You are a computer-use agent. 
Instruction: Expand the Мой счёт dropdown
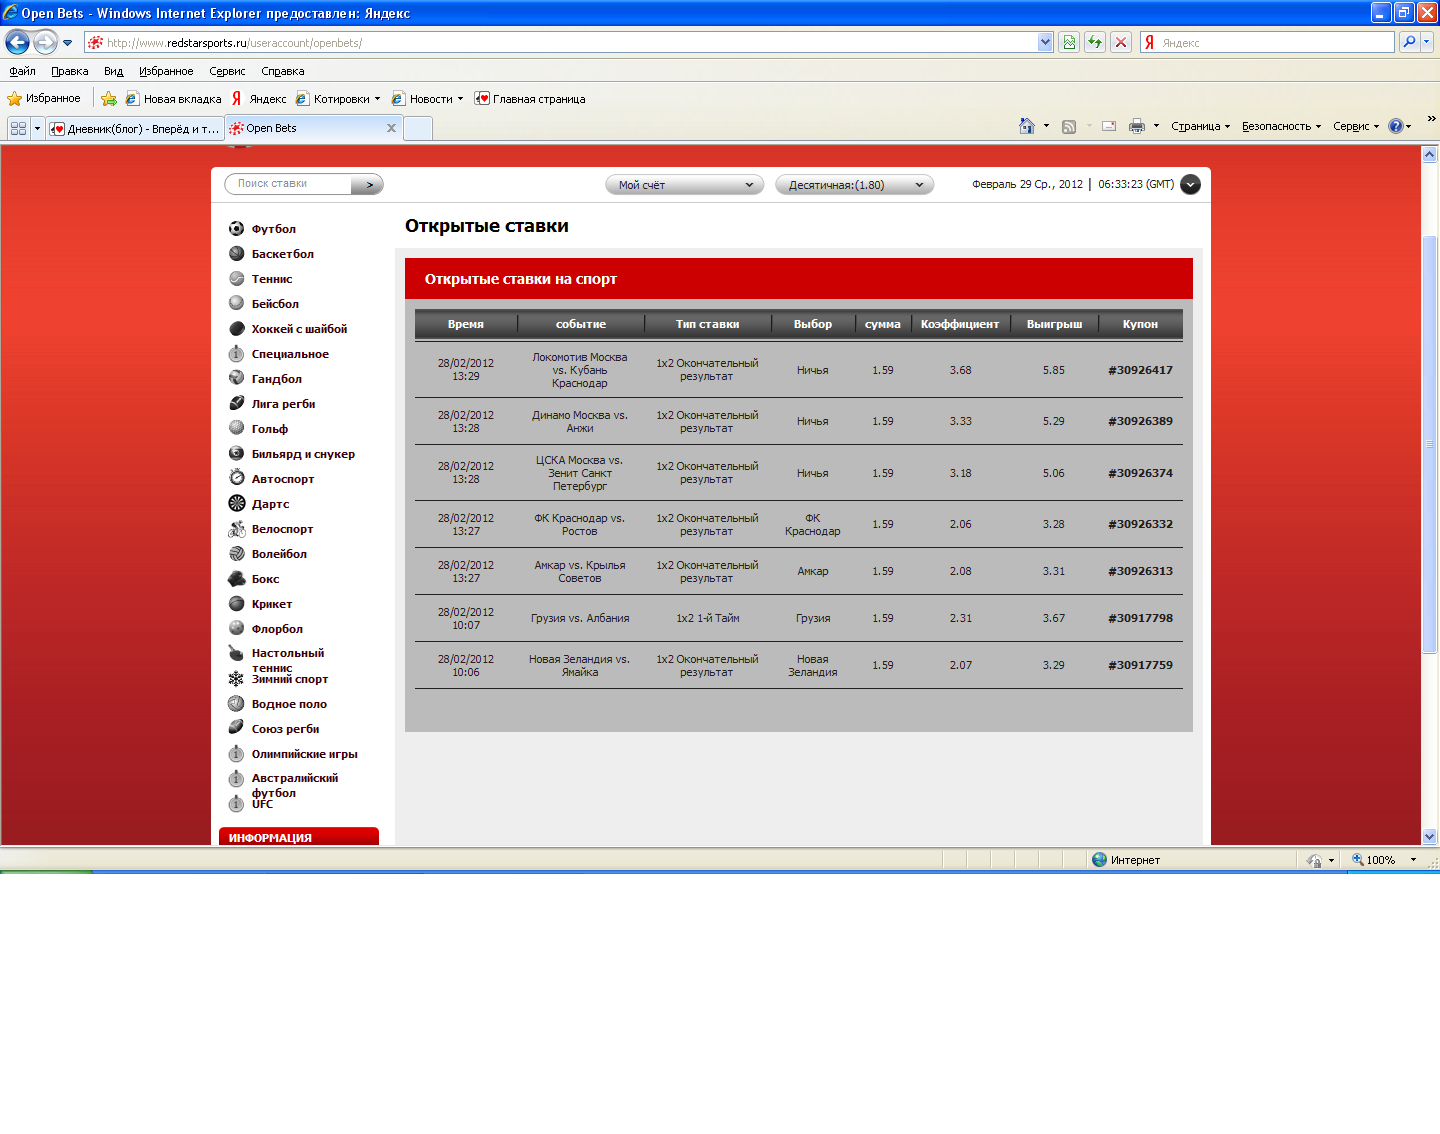coord(684,185)
